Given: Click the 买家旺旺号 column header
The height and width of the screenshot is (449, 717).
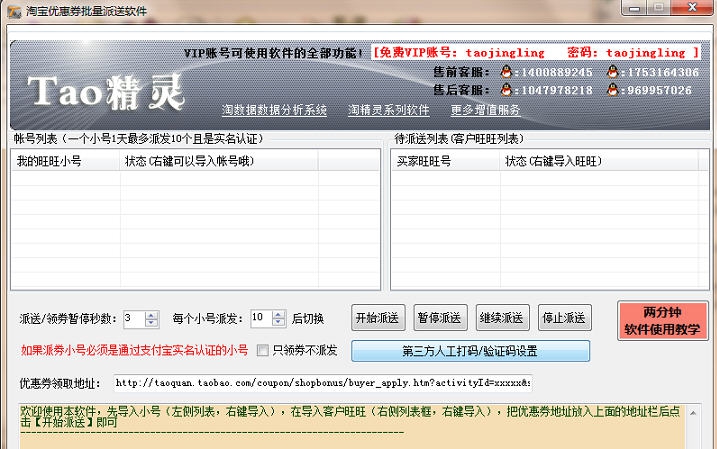Looking at the screenshot, I should [x=445, y=161].
